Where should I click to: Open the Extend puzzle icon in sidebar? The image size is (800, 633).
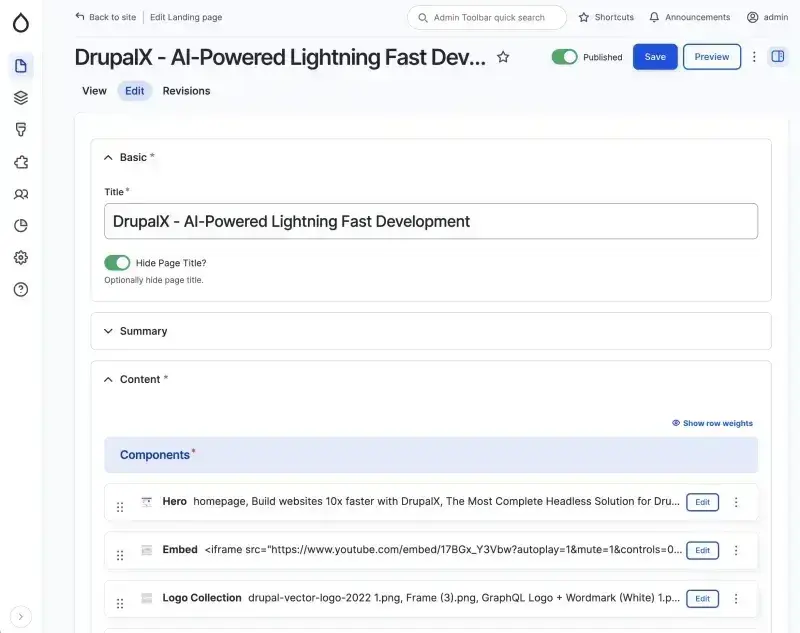click(21, 162)
